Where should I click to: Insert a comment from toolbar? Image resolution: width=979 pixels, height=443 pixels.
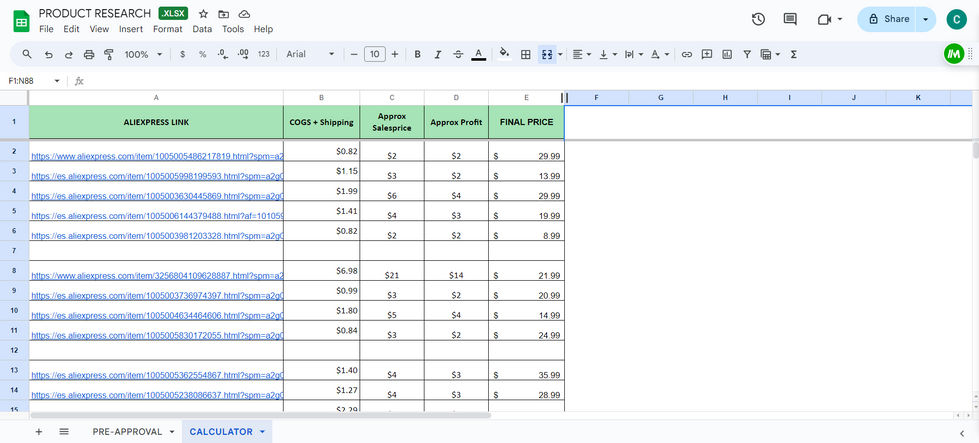pyautogui.click(x=707, y=54)
